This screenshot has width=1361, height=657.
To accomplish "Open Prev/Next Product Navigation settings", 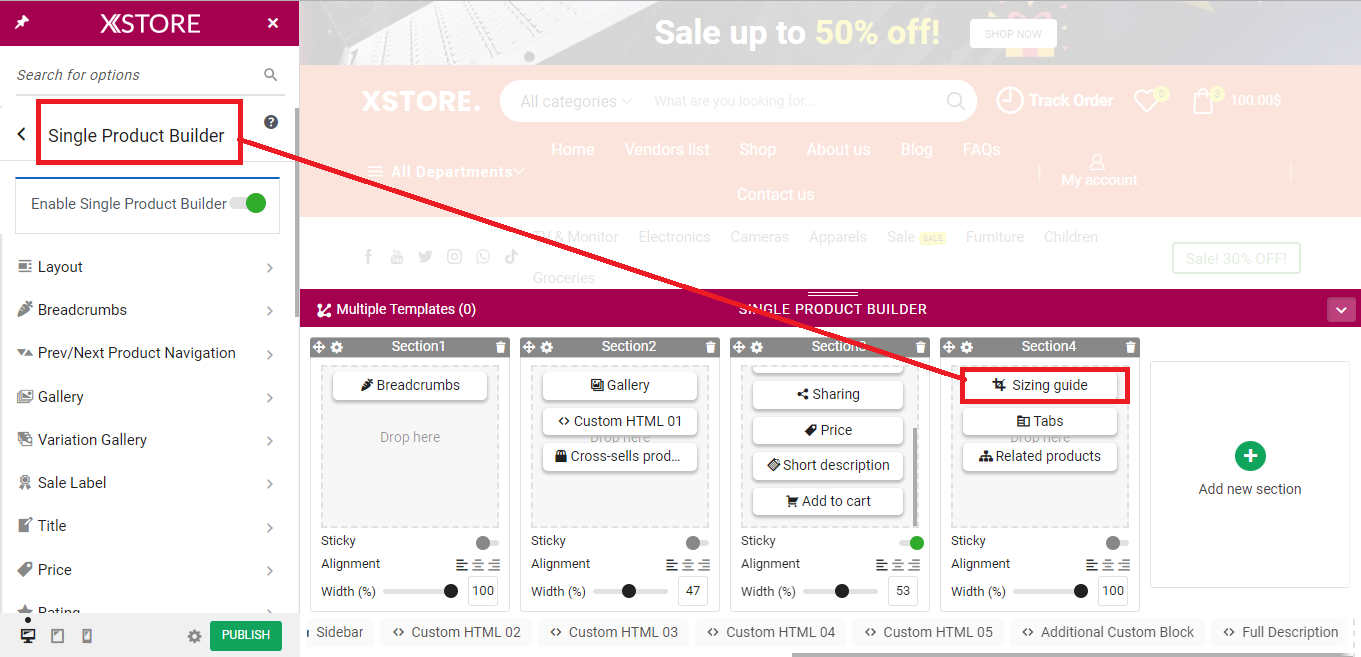I will [147, 353].
